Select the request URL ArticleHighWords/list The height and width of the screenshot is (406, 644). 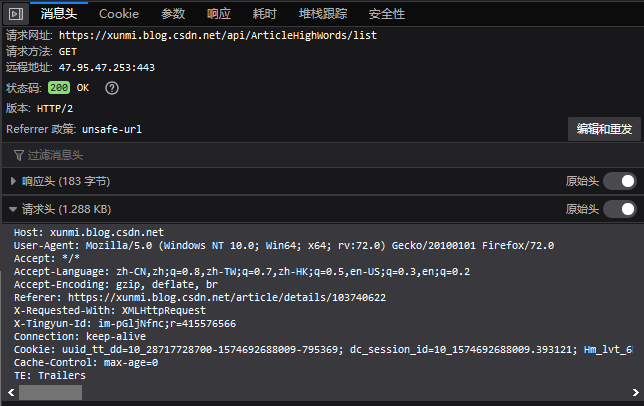(218, 35)
